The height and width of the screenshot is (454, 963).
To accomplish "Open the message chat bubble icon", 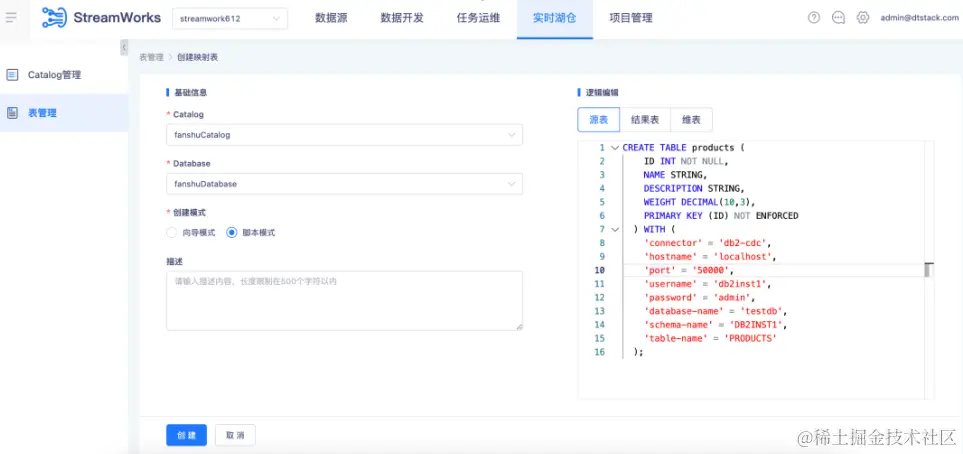I will tap(838, 18).
